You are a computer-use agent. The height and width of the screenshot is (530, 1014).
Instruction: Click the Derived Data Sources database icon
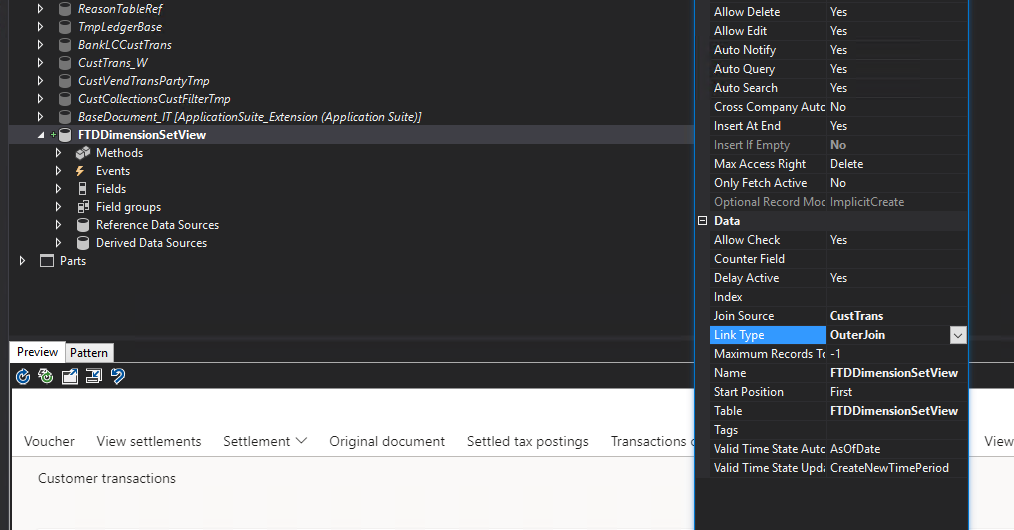tap(83, 243)
